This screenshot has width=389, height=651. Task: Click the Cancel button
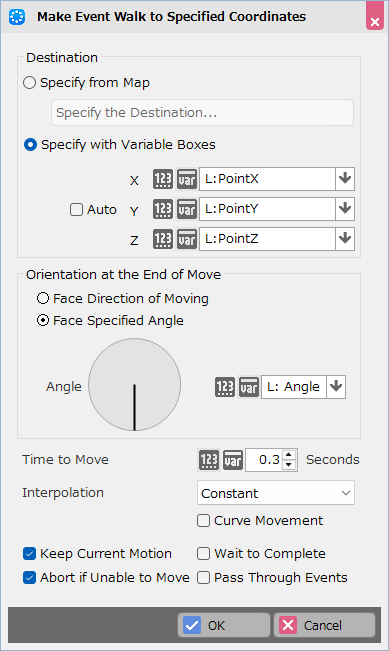324,625
